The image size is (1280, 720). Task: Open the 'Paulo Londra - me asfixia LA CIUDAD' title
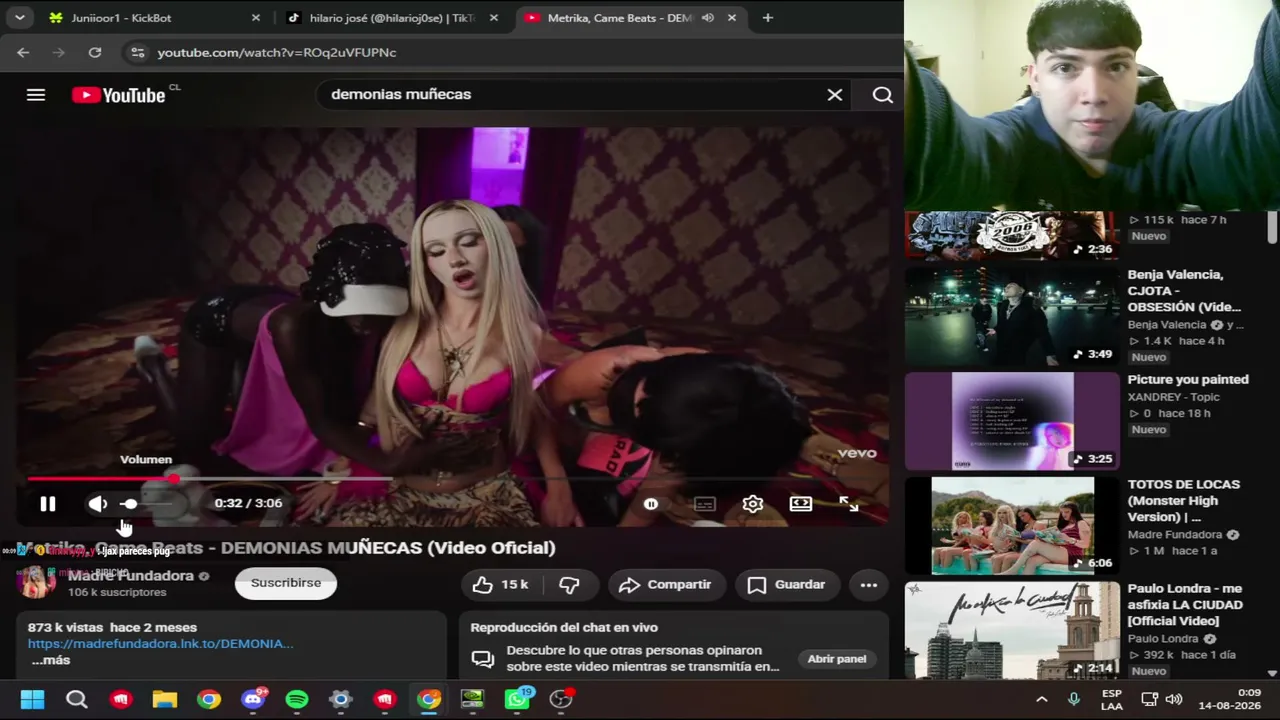(1186, 605)
